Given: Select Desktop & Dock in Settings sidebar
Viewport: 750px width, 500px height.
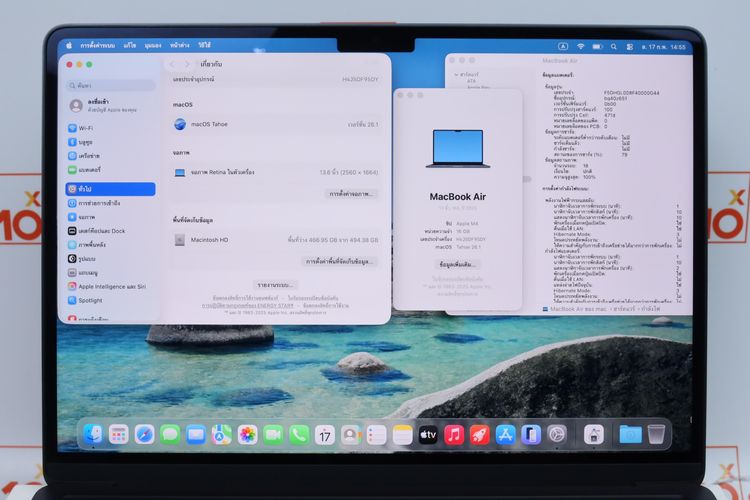Looking at the screenshot, I should [110, 231].
